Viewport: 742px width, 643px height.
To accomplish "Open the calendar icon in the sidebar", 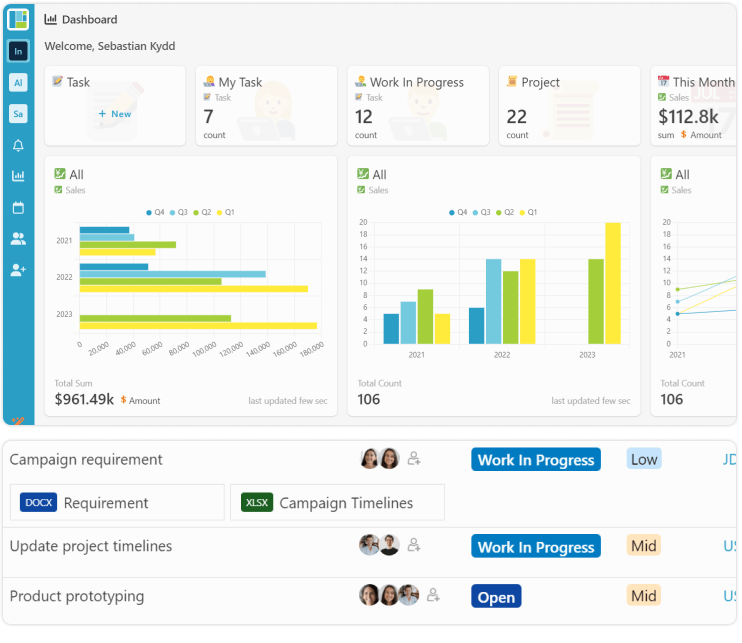I will point(18,208).
